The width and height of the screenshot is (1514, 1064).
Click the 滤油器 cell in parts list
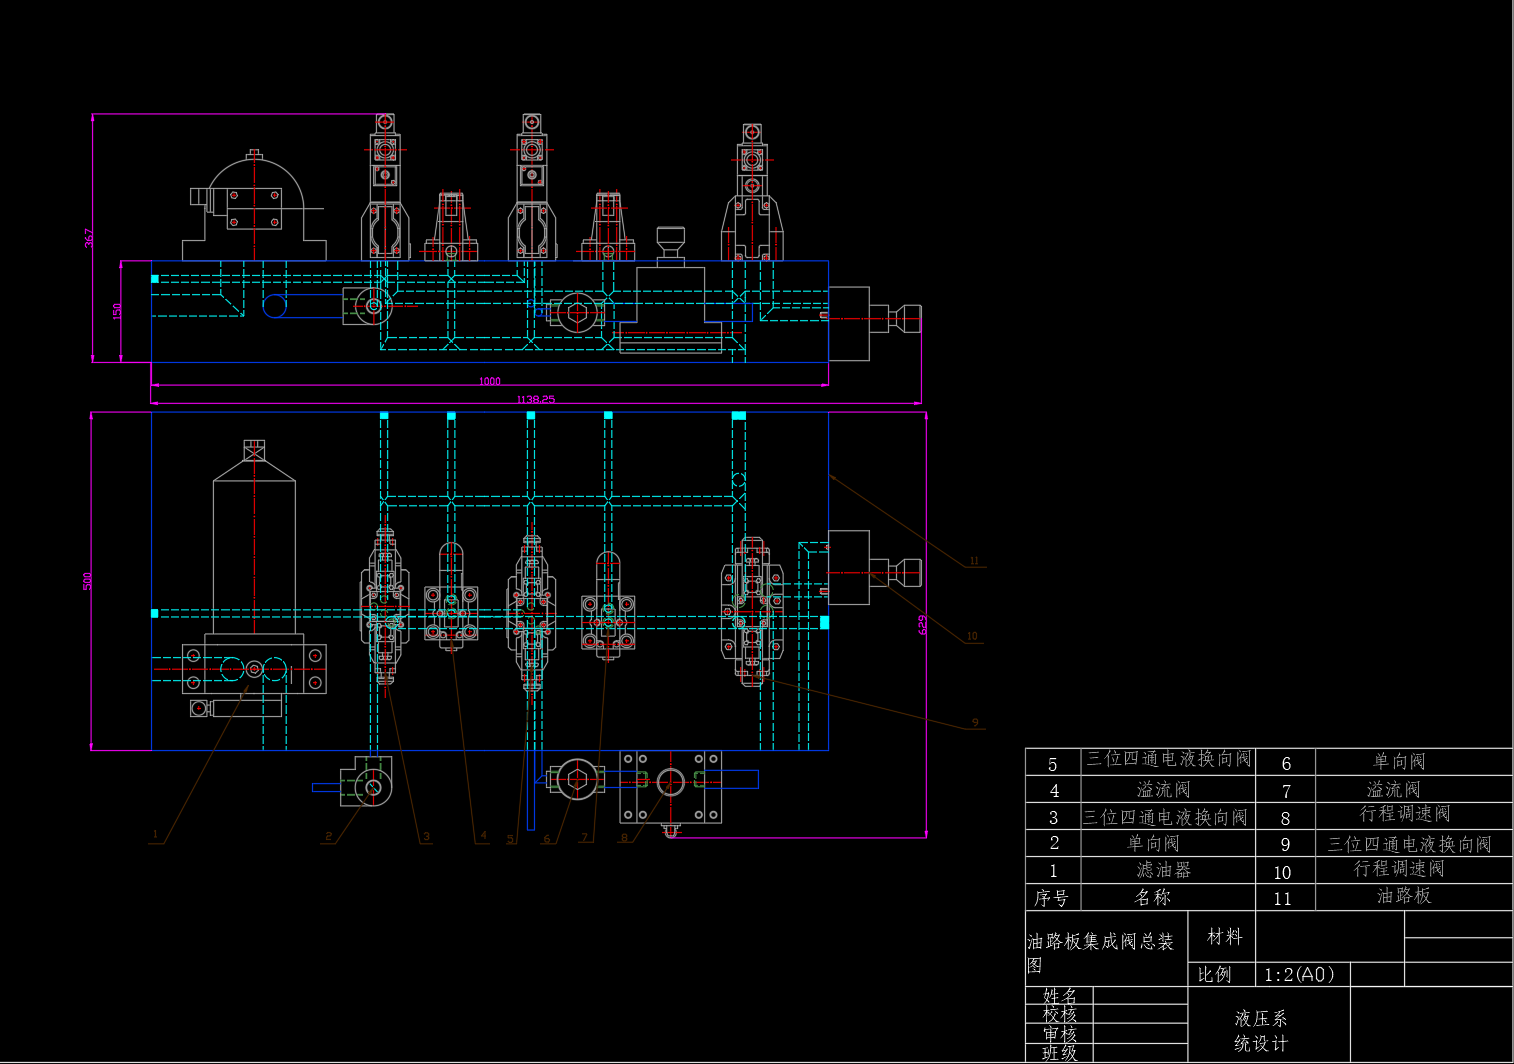(1164, 870)
